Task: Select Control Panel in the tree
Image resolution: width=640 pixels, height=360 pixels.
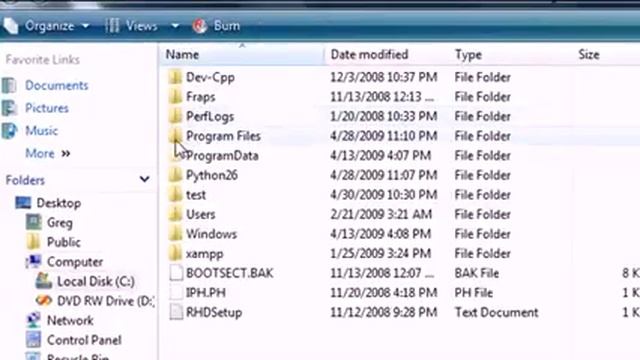Action: [84, 340]
